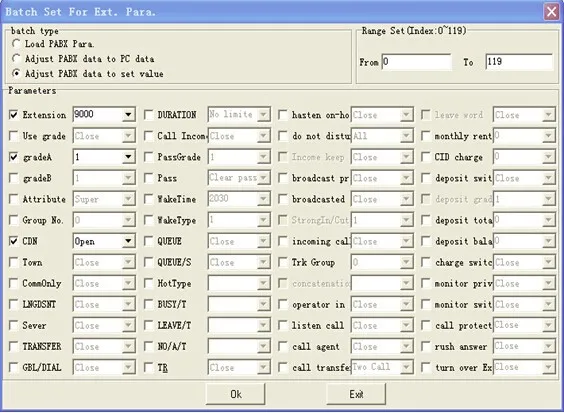Check the TR checkbox
Screen dimensions: 564x413
click(x=149, y=368)
